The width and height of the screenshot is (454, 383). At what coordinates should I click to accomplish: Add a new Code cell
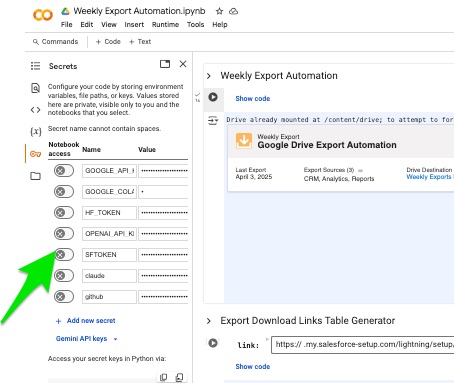pyautogui.click(x=108, y=42)
